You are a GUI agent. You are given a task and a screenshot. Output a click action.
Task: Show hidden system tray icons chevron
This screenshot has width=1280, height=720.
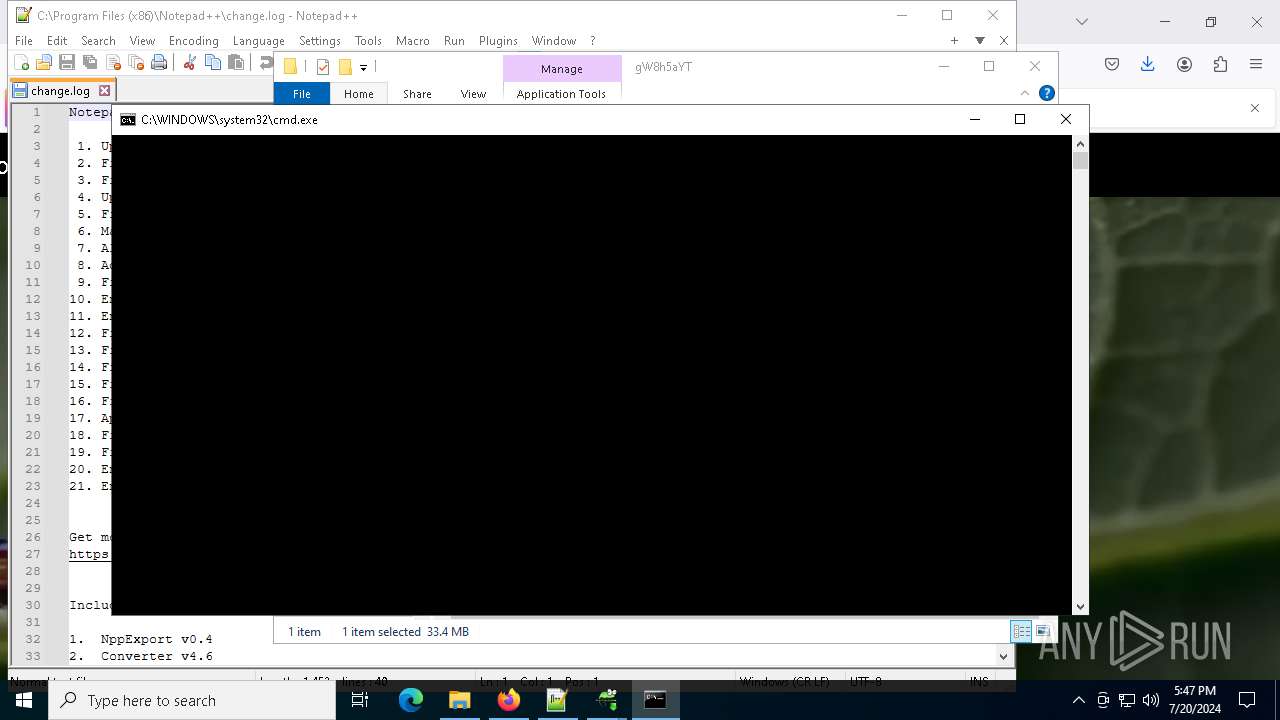[1078, 700]
